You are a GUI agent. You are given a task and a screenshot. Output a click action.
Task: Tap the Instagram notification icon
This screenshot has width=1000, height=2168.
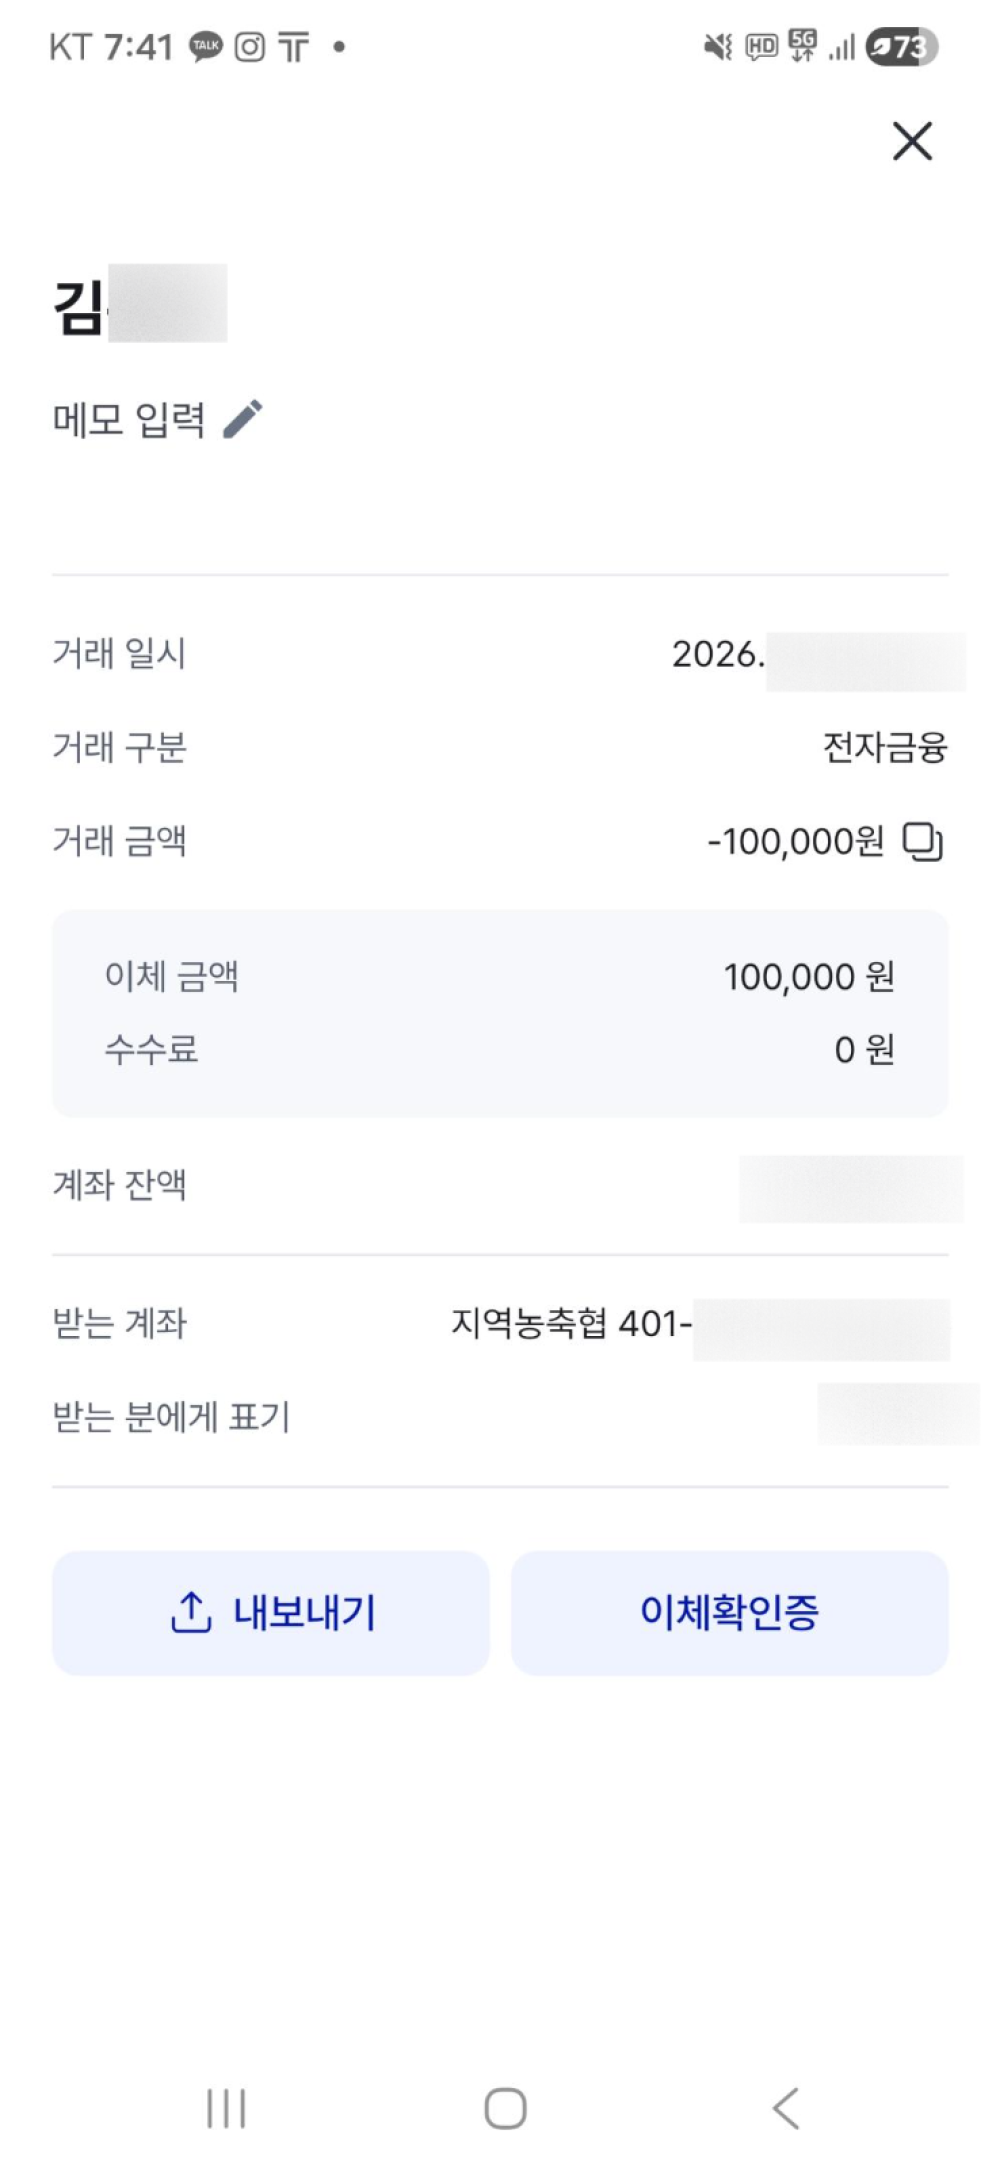[250, 47]
